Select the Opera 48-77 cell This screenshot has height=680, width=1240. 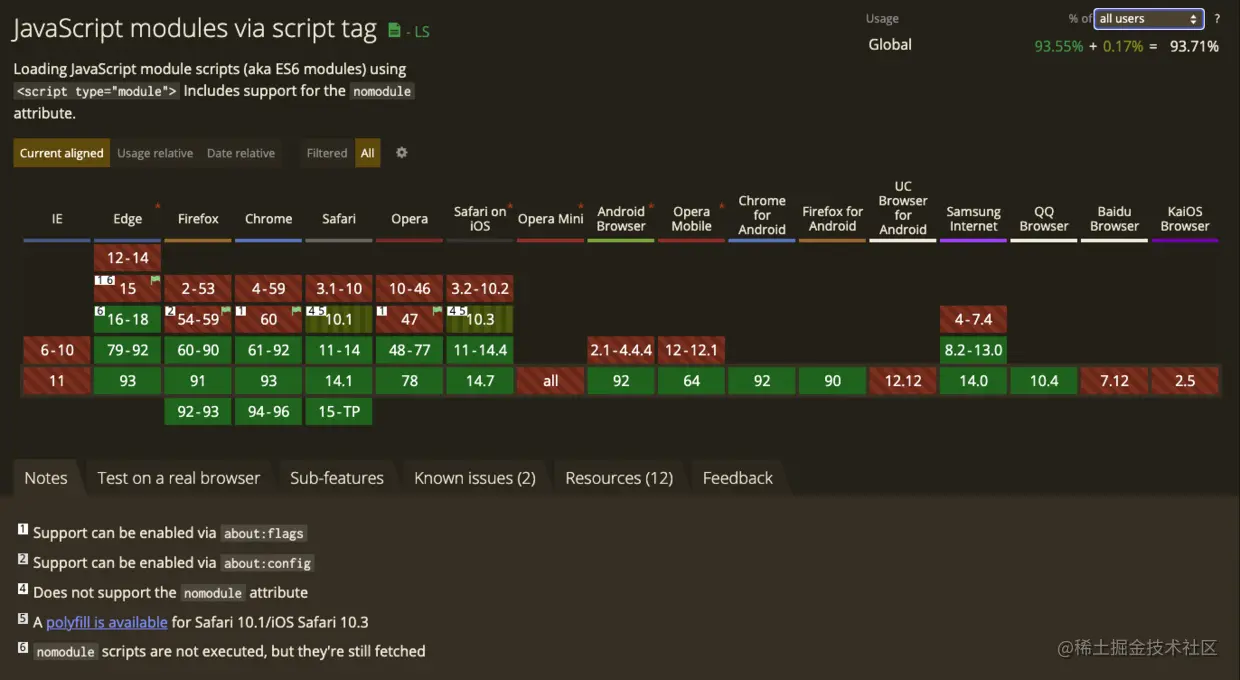[409, 350]
